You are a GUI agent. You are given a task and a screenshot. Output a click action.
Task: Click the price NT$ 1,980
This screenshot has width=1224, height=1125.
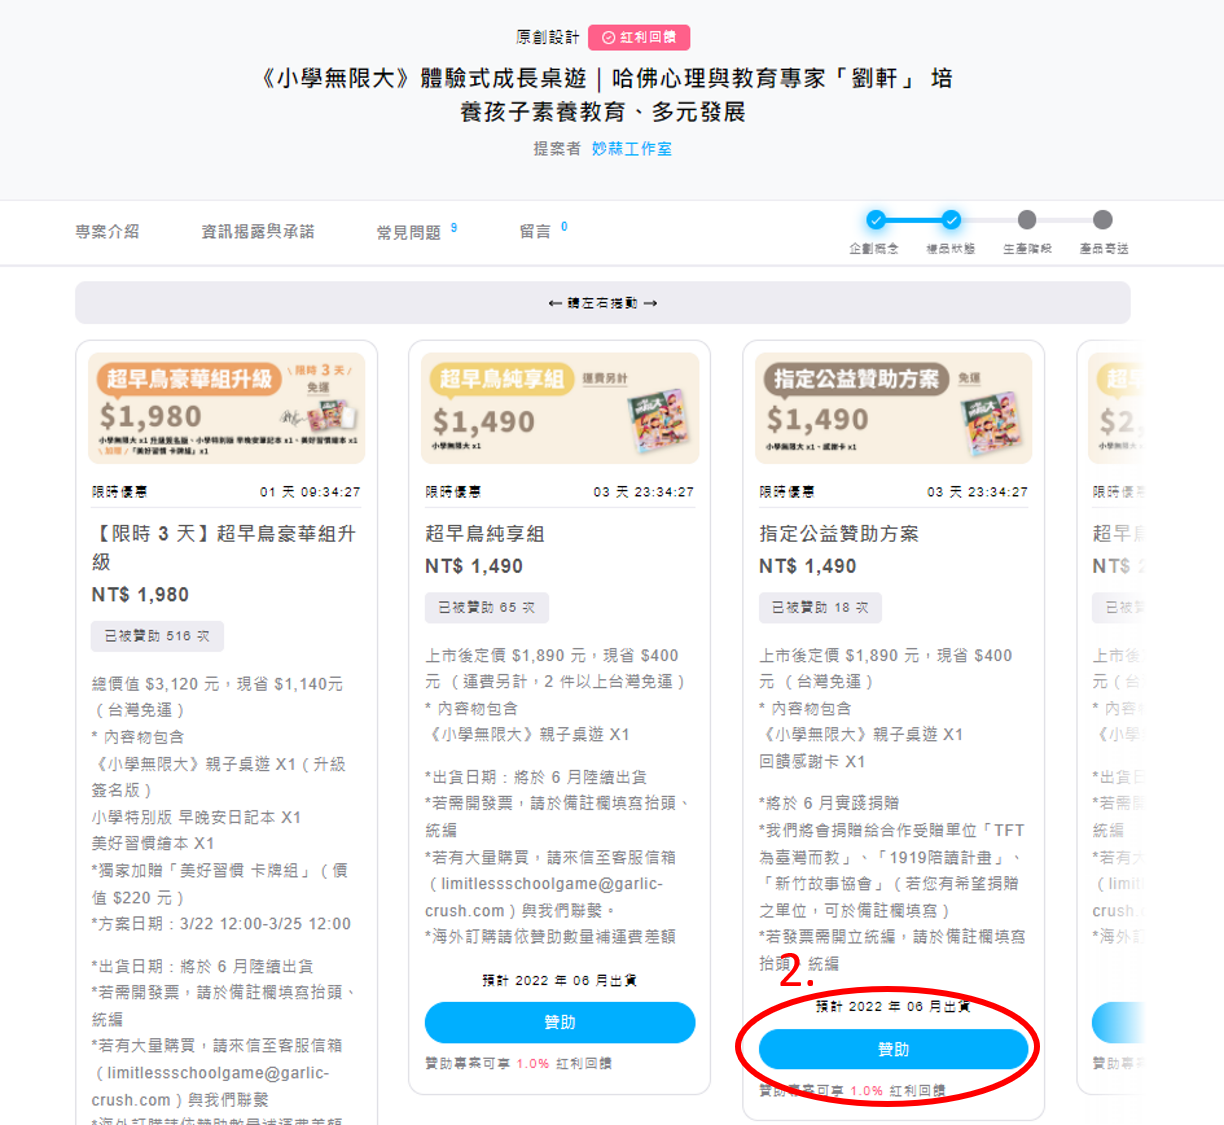click(140, 595)
